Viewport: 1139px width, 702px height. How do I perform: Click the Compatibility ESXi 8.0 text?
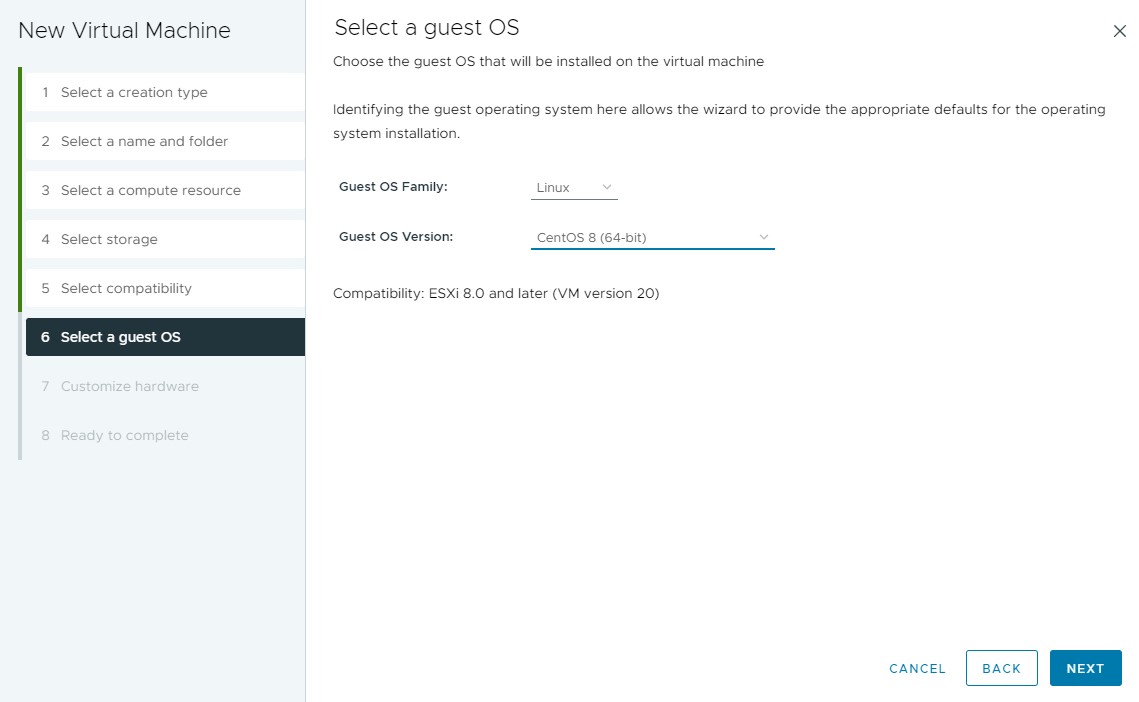coord(496,293)
